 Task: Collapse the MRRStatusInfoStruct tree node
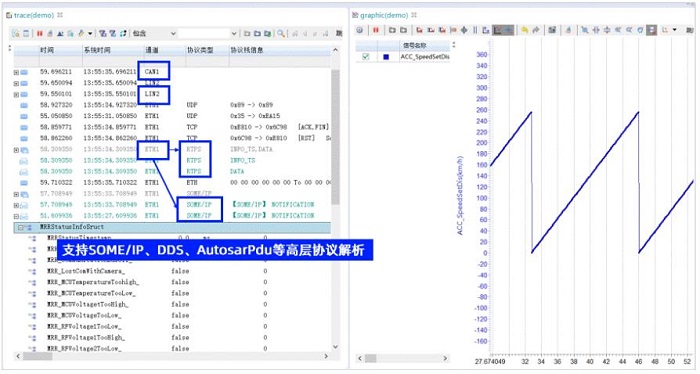[x=20, y=228]
